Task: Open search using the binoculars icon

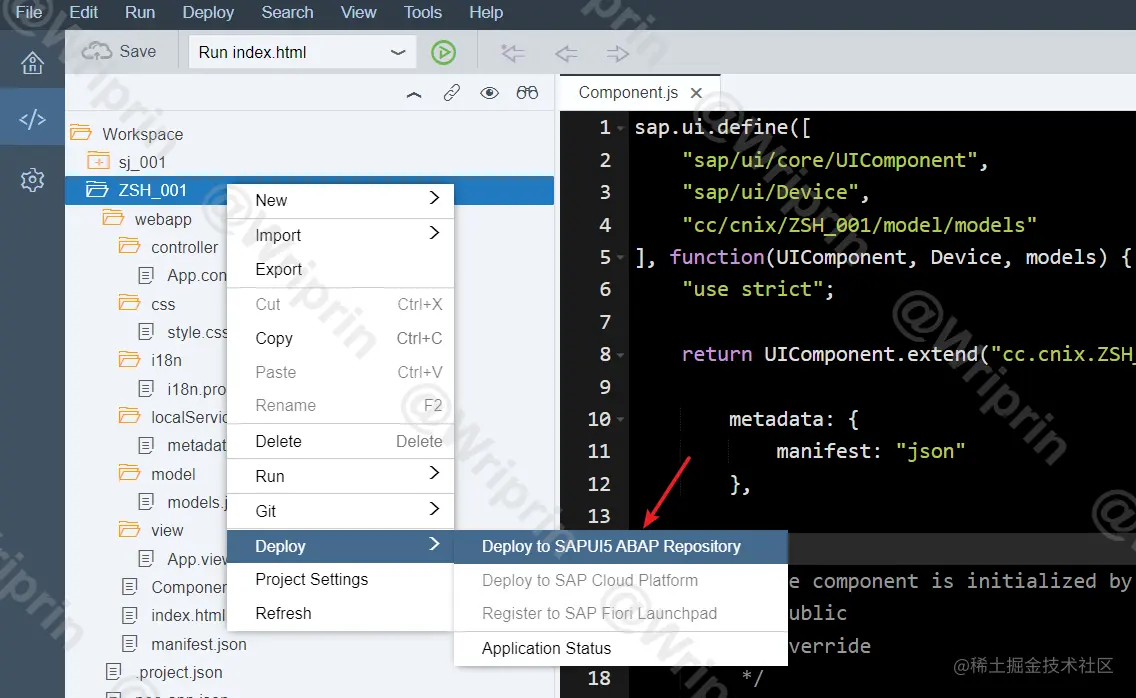Action: (x=527, y=92)
